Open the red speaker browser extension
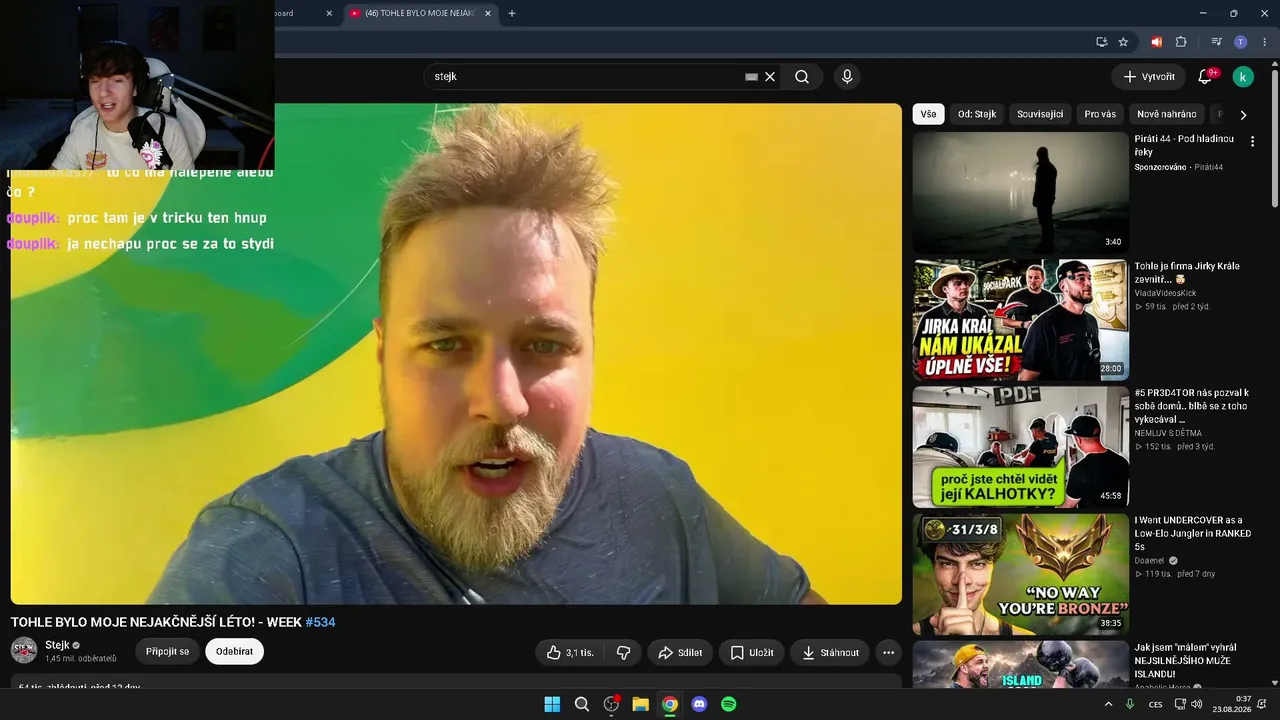 point(1157,42)
